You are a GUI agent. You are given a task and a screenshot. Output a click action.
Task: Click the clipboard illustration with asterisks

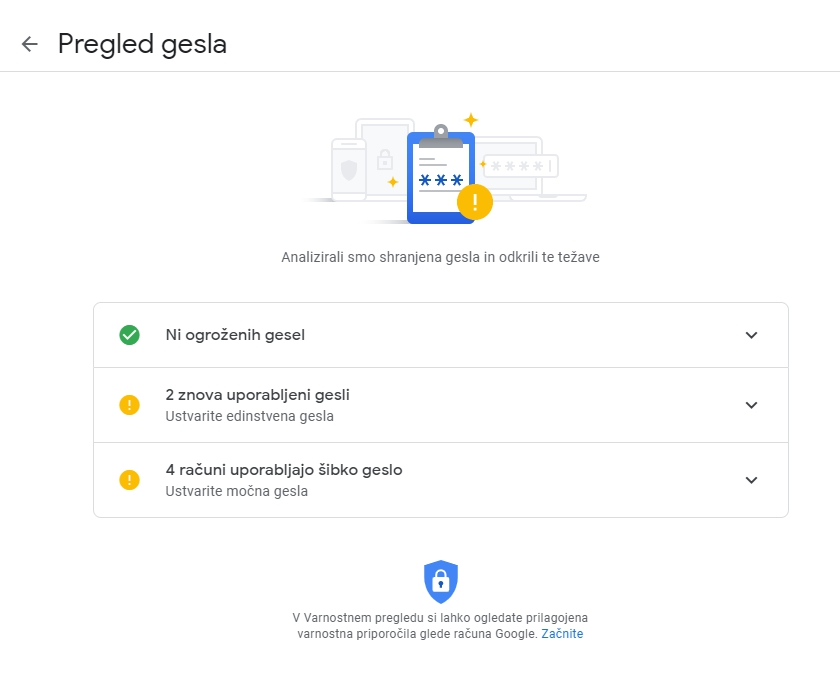439,178
